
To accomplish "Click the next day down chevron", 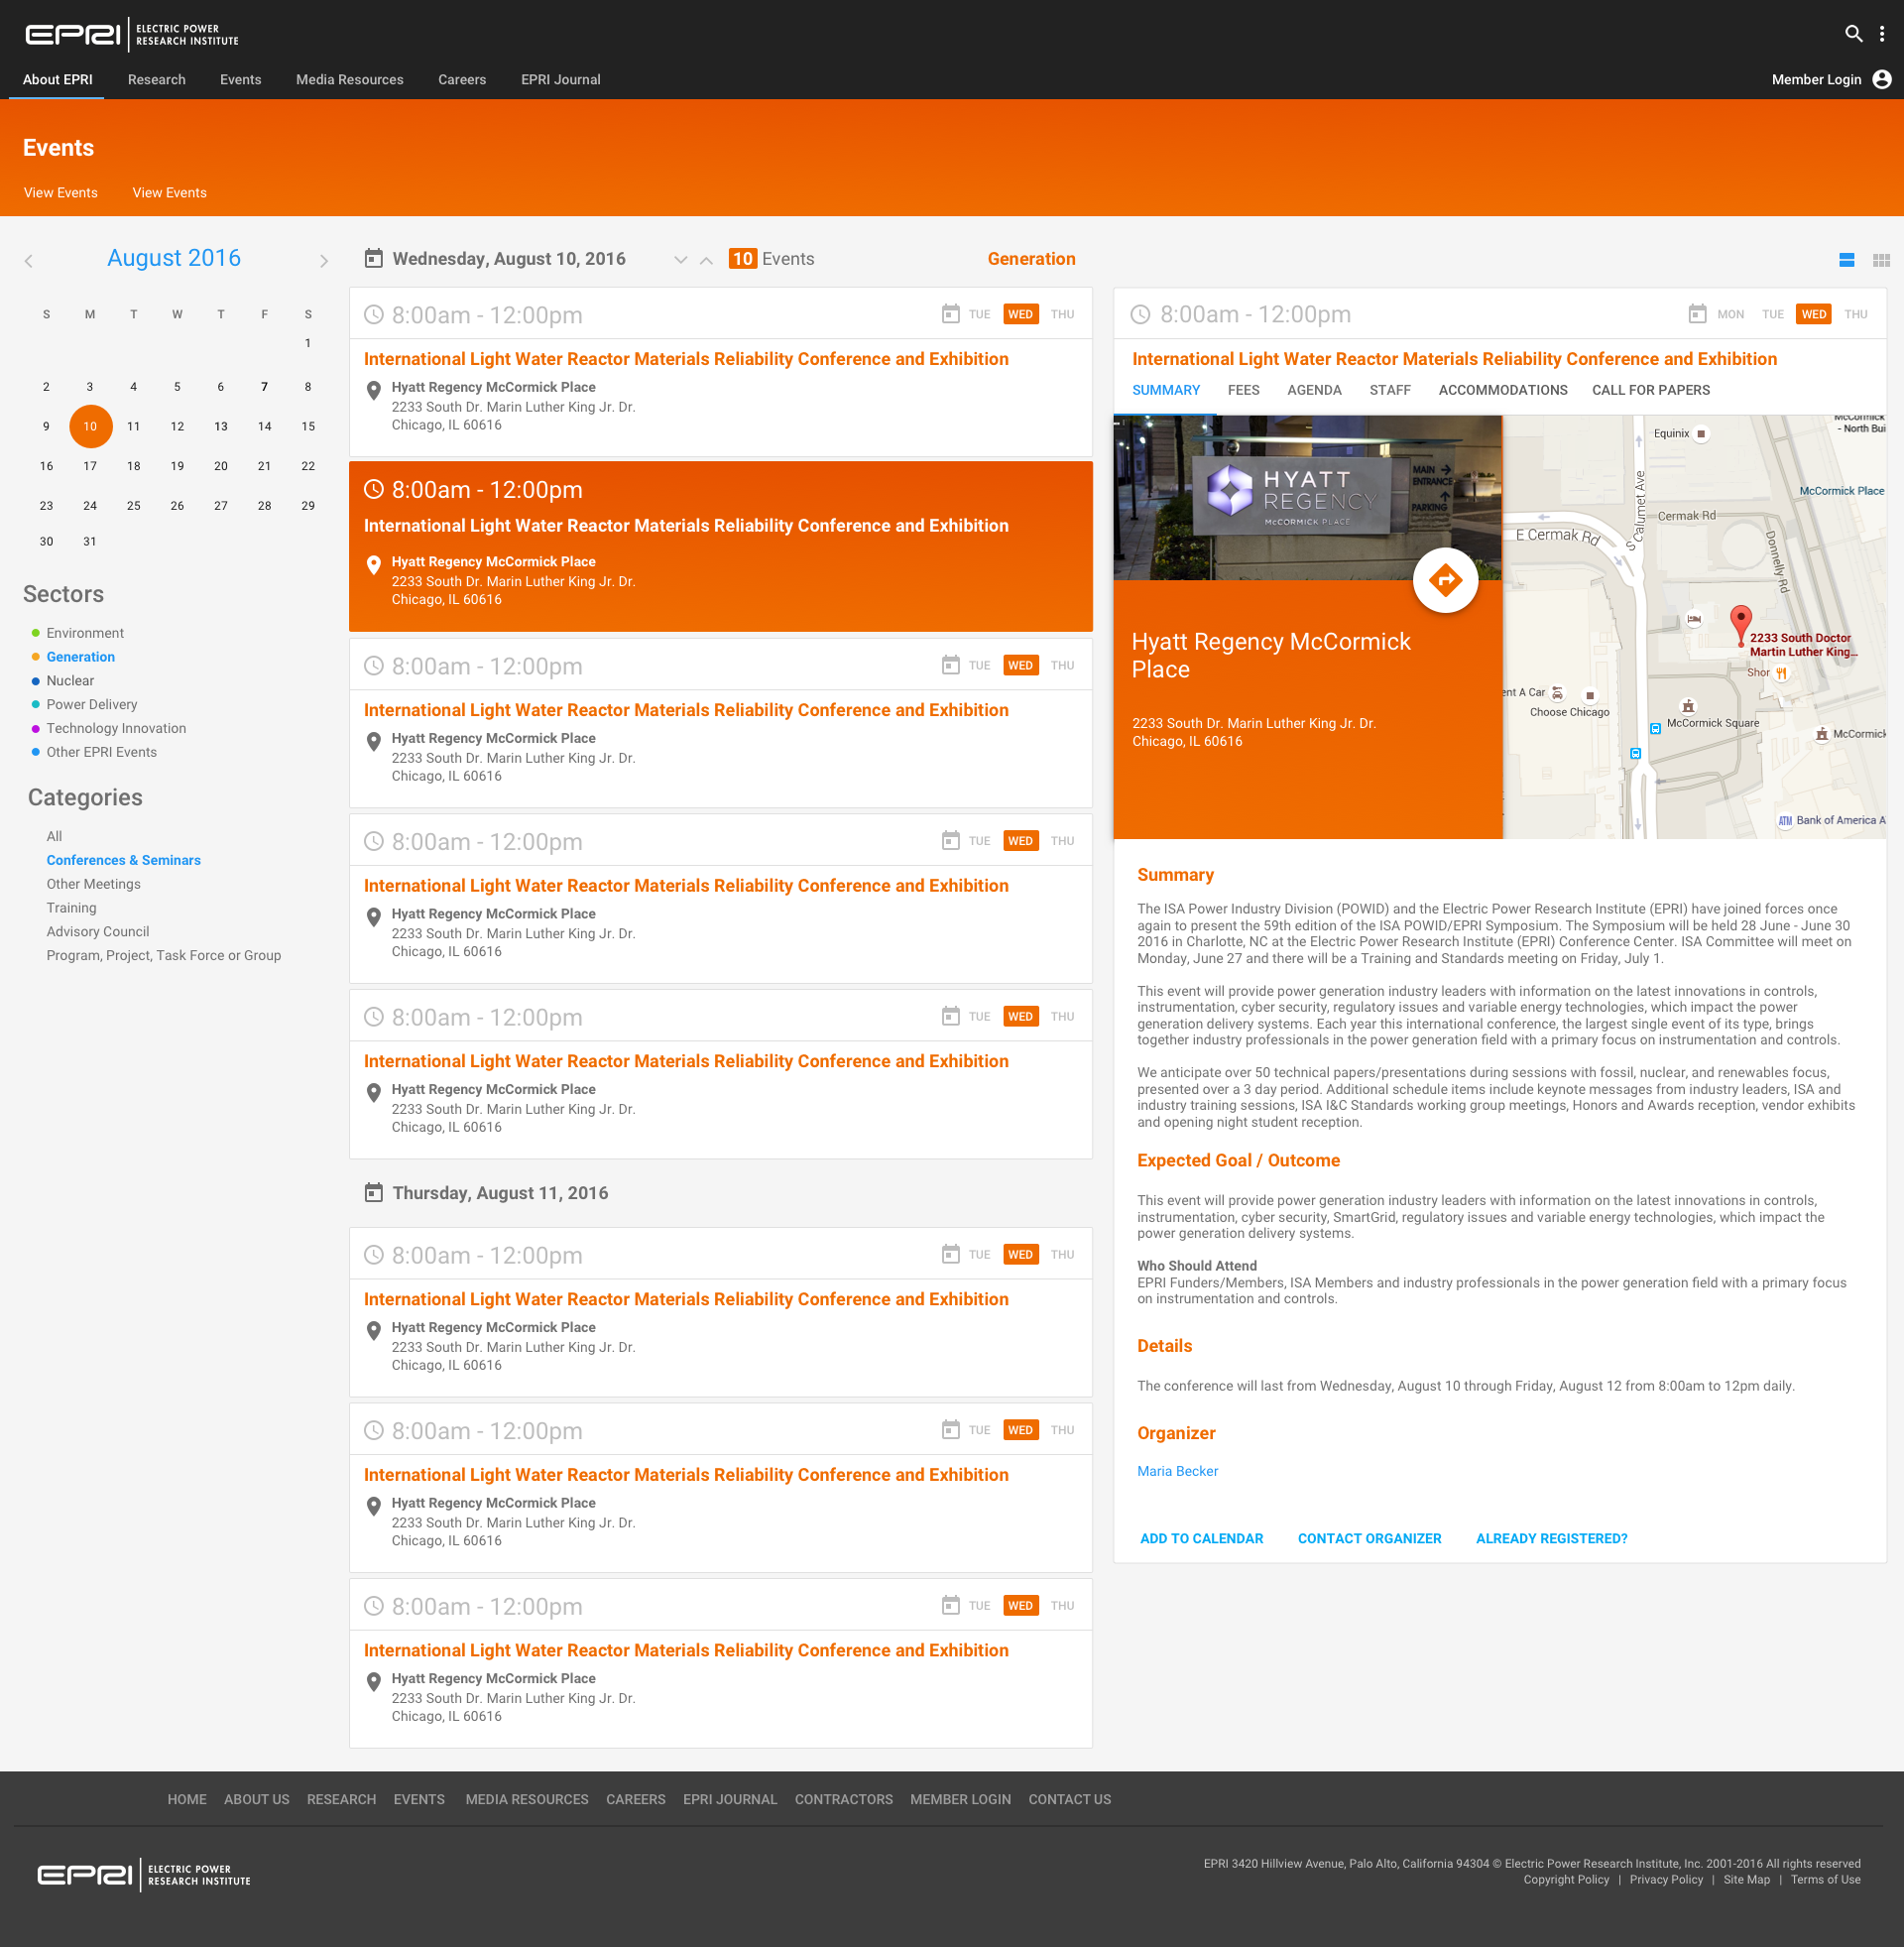I will coord(680,260).
